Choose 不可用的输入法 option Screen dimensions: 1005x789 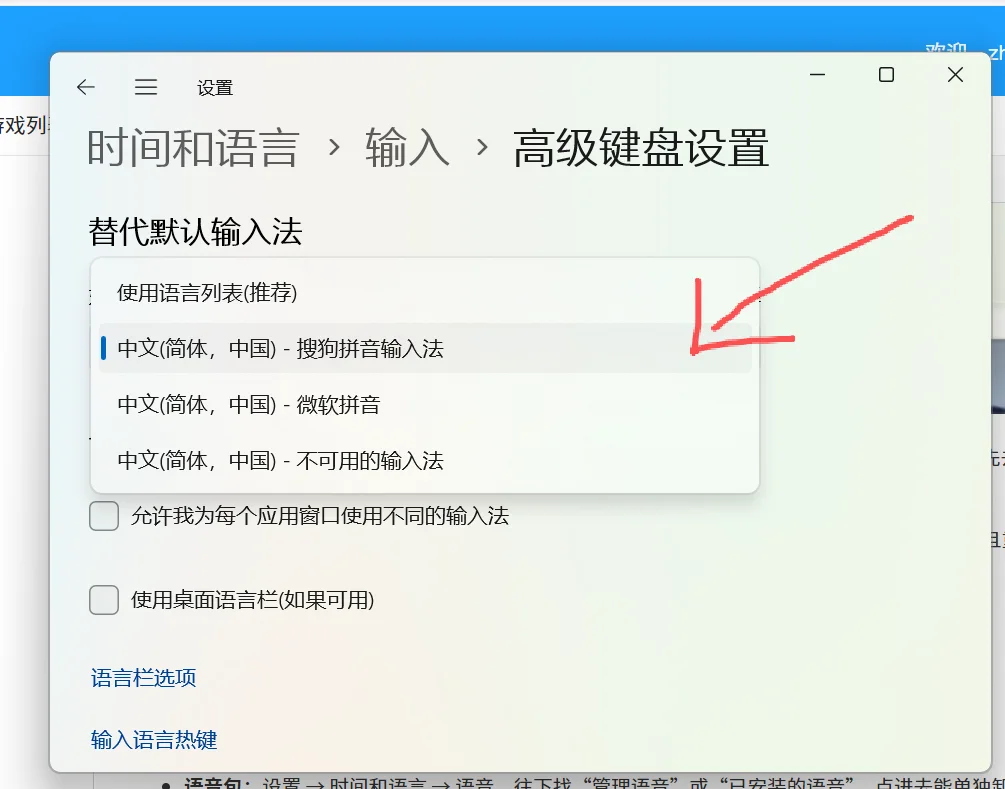click(425, 460)
